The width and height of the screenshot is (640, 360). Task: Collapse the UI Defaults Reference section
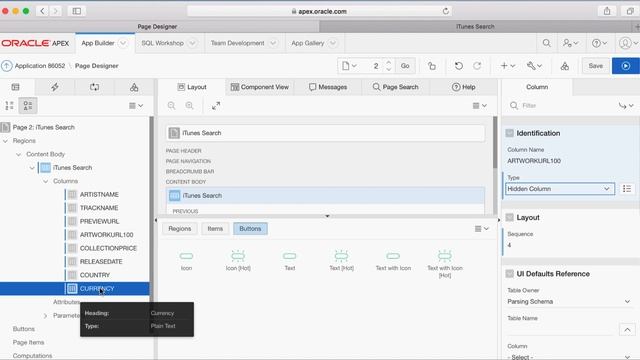coord(509,274)
